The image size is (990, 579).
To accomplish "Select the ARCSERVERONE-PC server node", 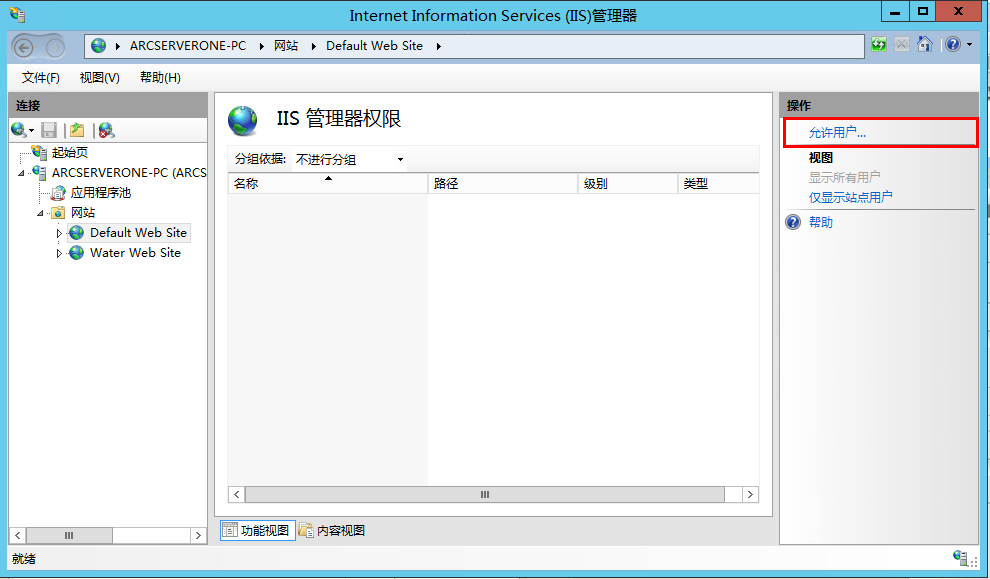I will pyautogui.click(x=129, y=172).
